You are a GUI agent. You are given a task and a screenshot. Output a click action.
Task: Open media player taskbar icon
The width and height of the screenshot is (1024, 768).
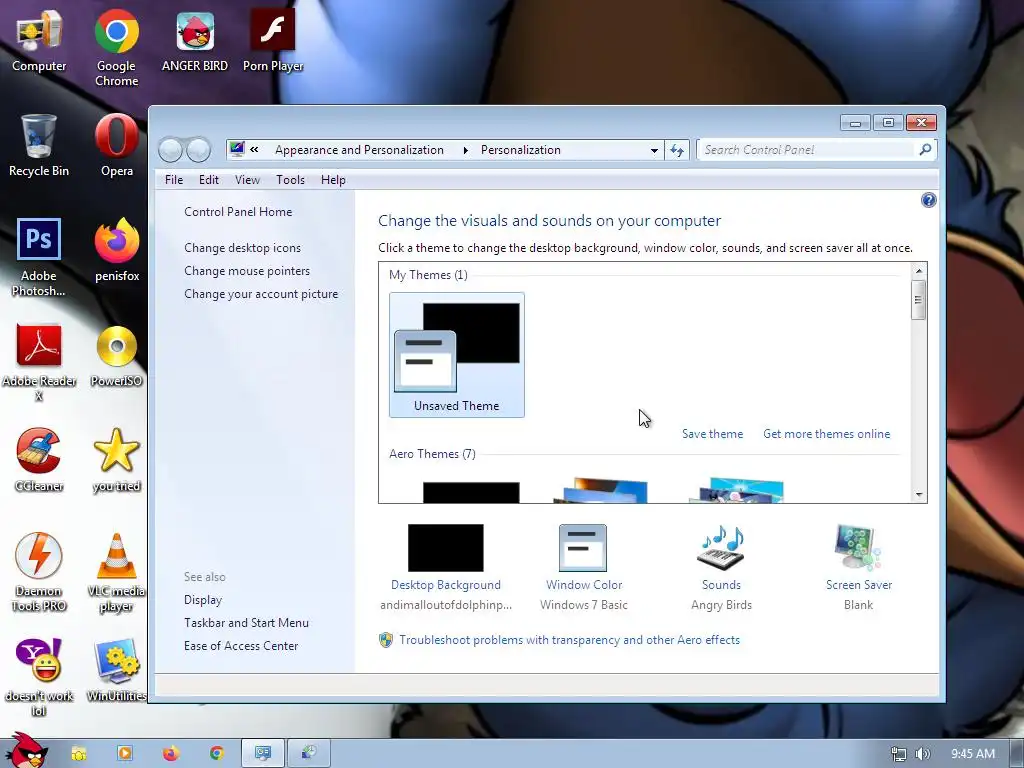click(125, 754)
